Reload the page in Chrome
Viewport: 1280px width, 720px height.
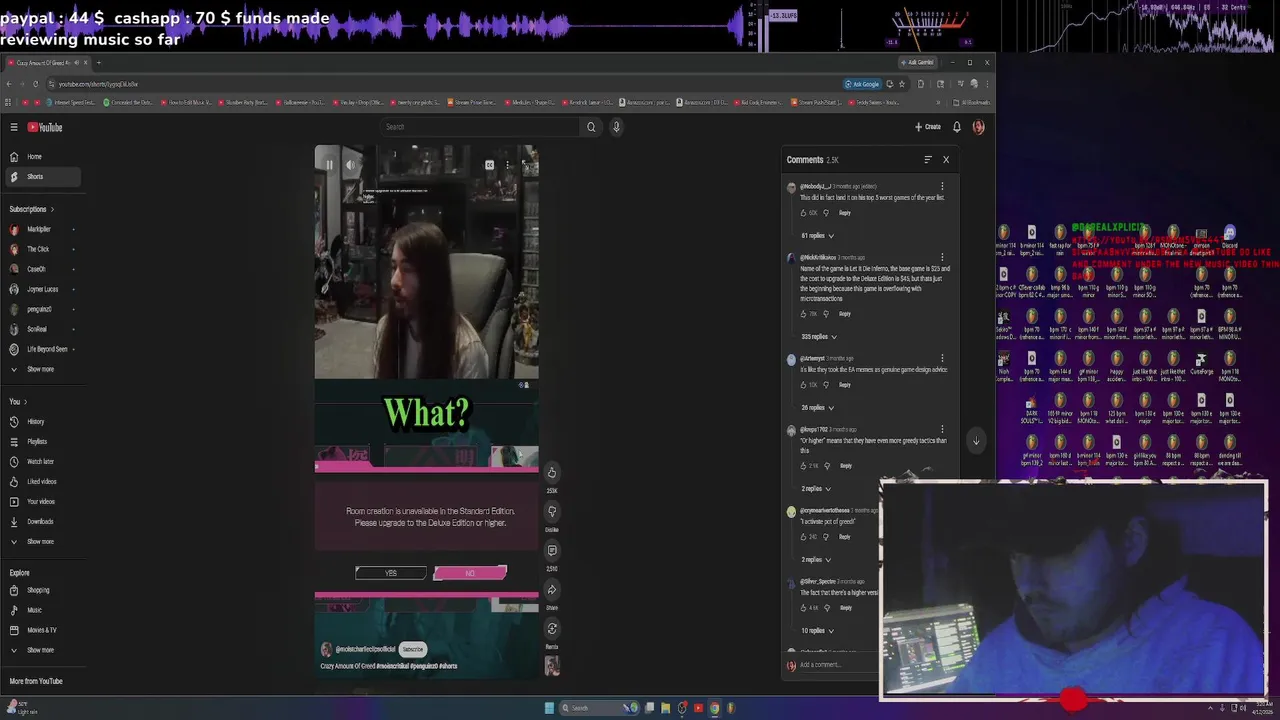coord(36,84)
